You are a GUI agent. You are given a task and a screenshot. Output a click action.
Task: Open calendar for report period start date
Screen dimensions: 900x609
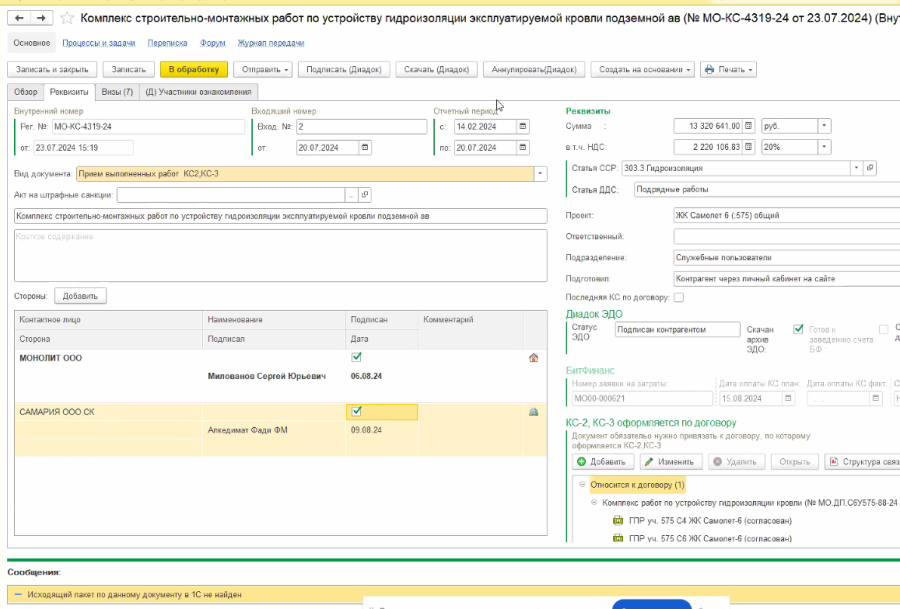click(522, 127)
